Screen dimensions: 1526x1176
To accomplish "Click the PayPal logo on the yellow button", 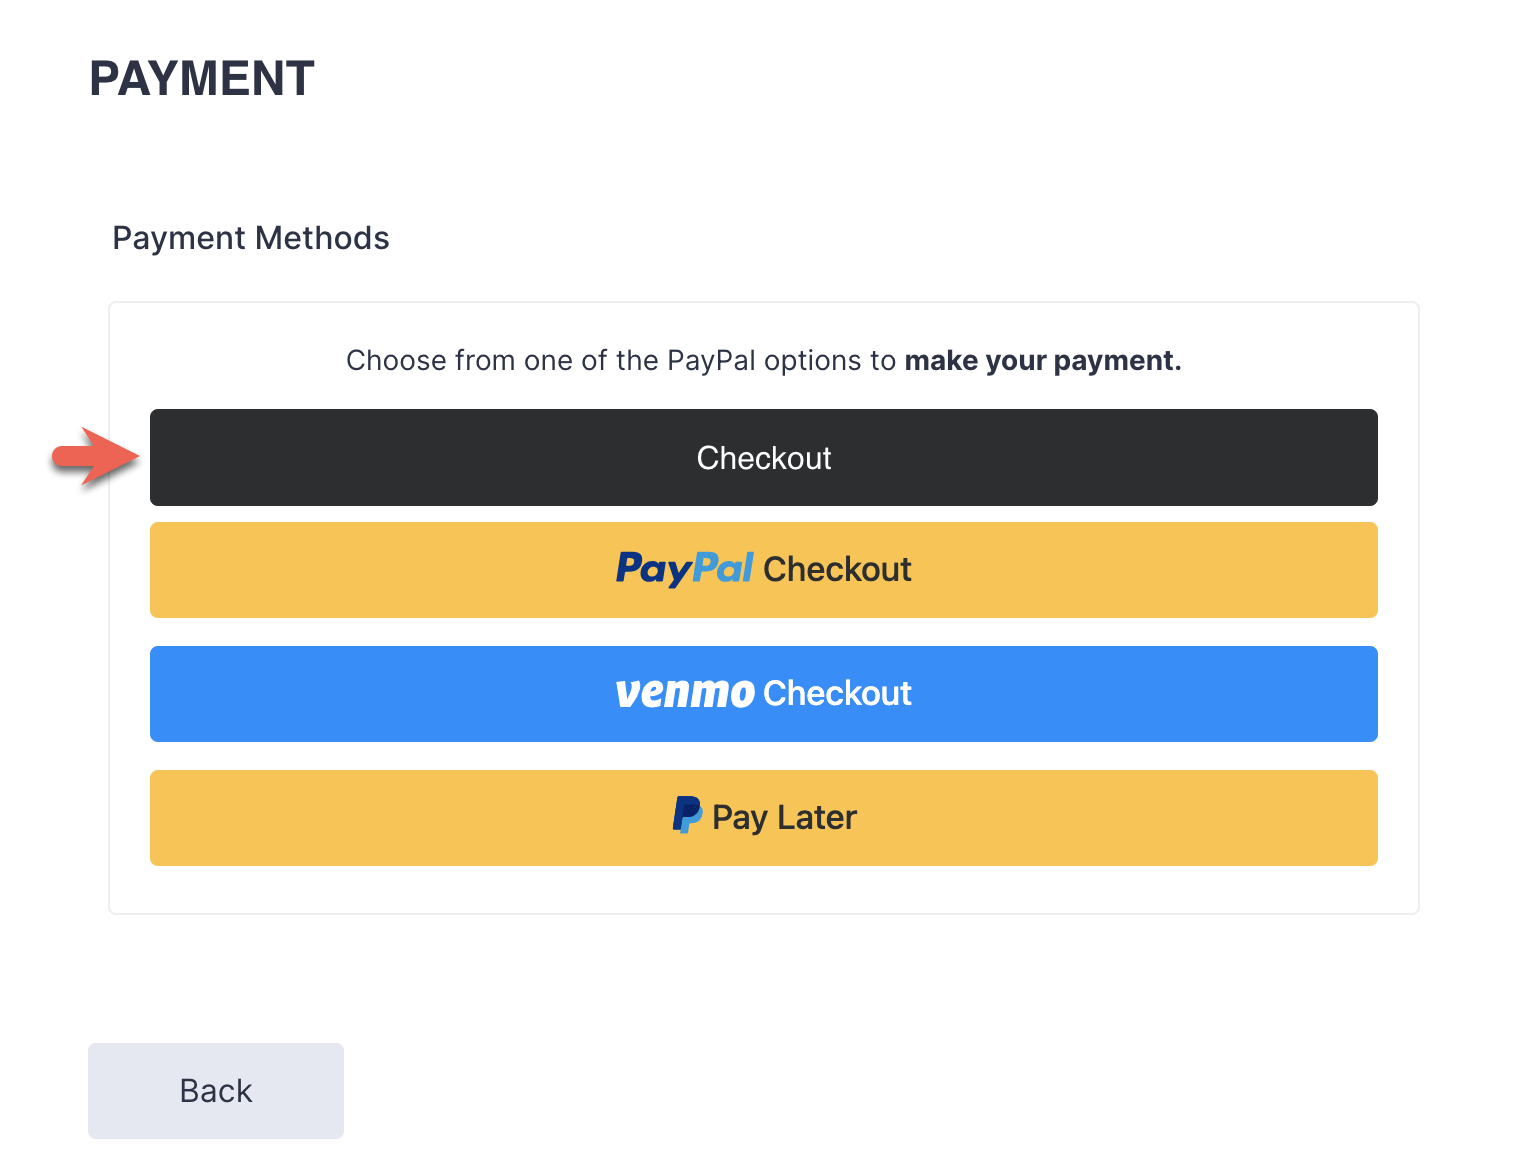I will click(x=684, y=569).
